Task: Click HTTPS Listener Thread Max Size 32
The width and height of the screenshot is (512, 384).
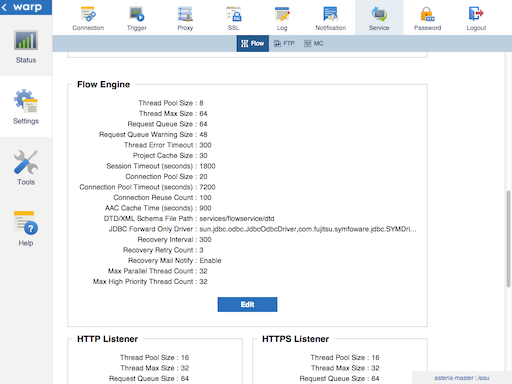Action: 375,368
